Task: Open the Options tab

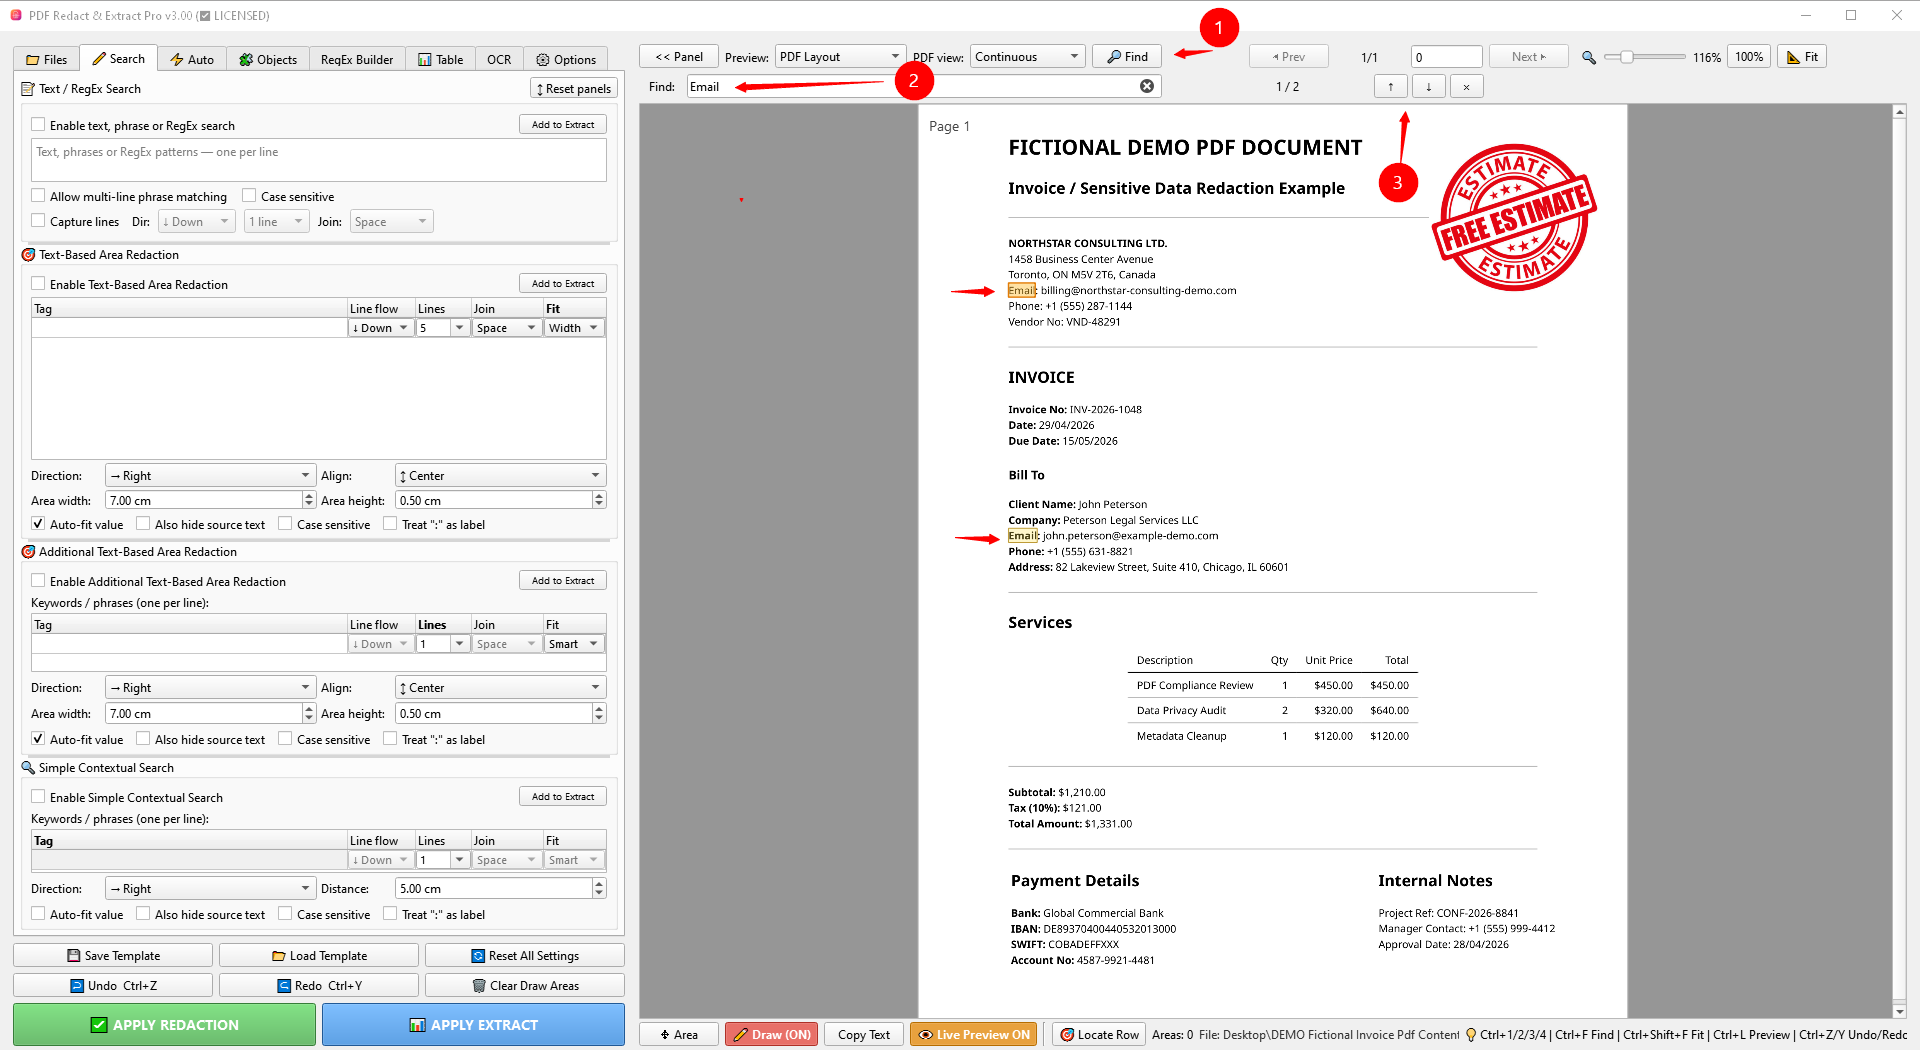Action: (x=566, y=59)
